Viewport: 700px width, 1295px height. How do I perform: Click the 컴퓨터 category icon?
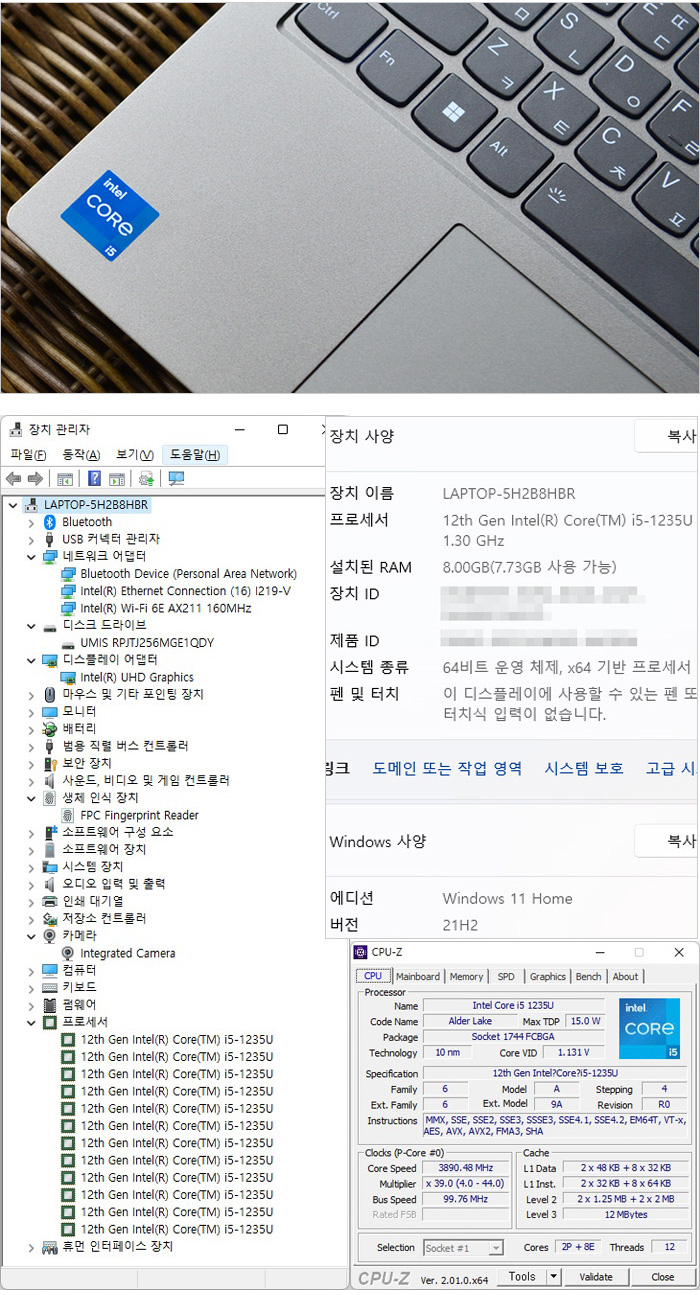pos(50,970)
